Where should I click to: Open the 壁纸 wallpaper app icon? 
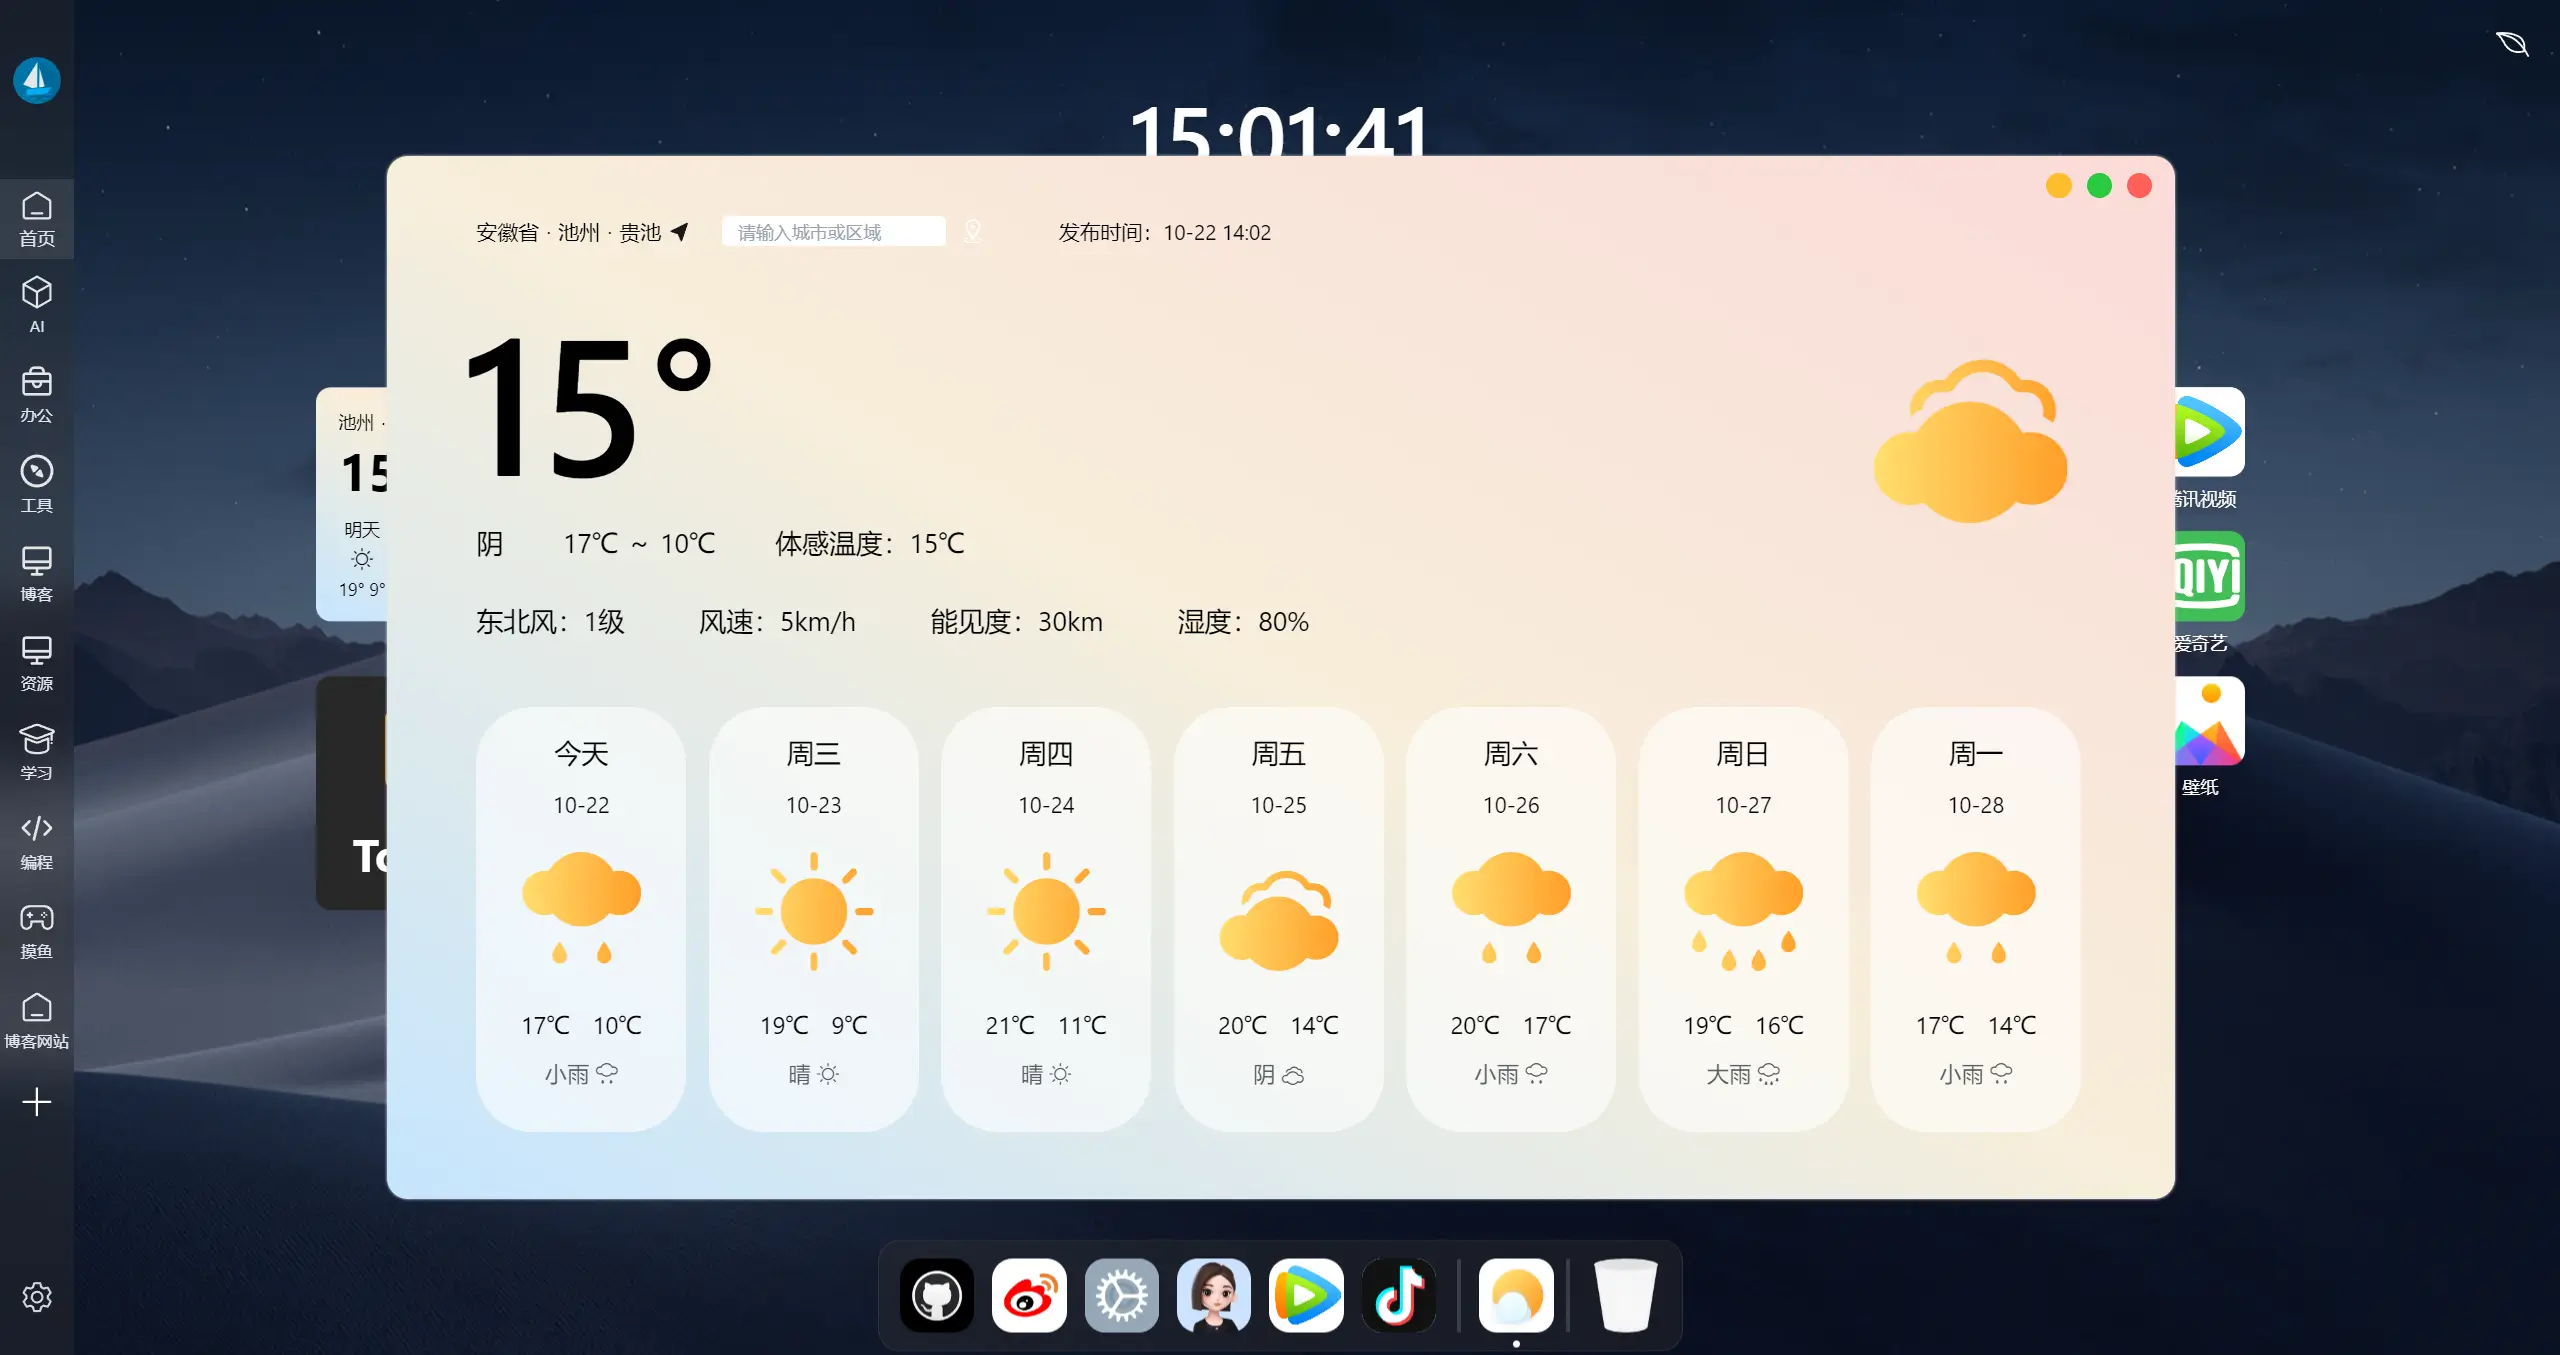tap(2210, 722)
